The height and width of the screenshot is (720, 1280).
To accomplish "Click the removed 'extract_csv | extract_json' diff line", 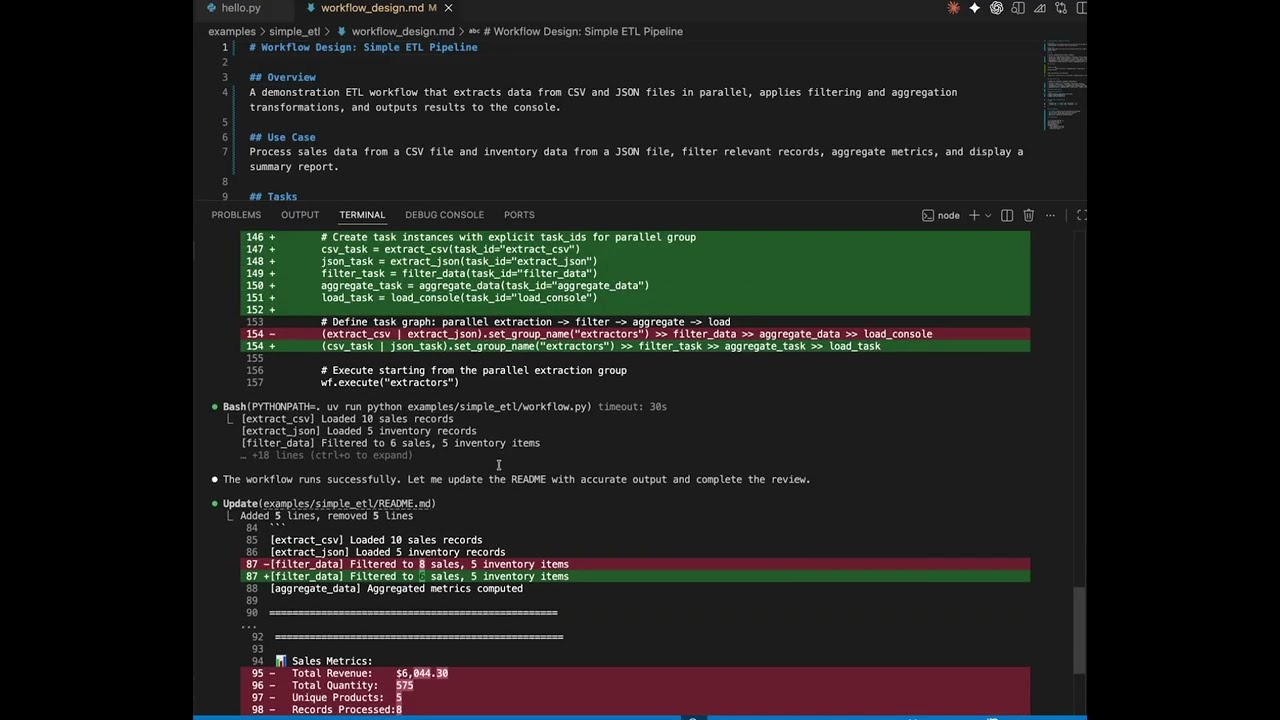I will [636, 334].
